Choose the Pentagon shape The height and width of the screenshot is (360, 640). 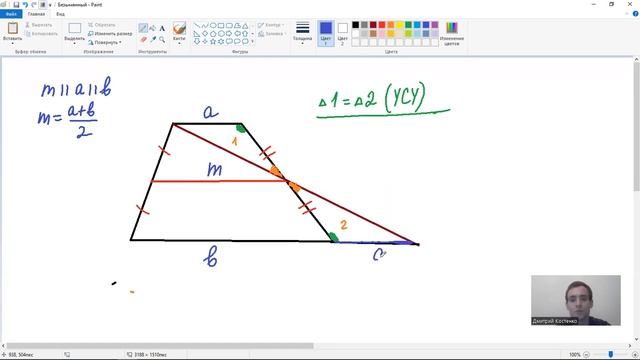coord(213,33)
